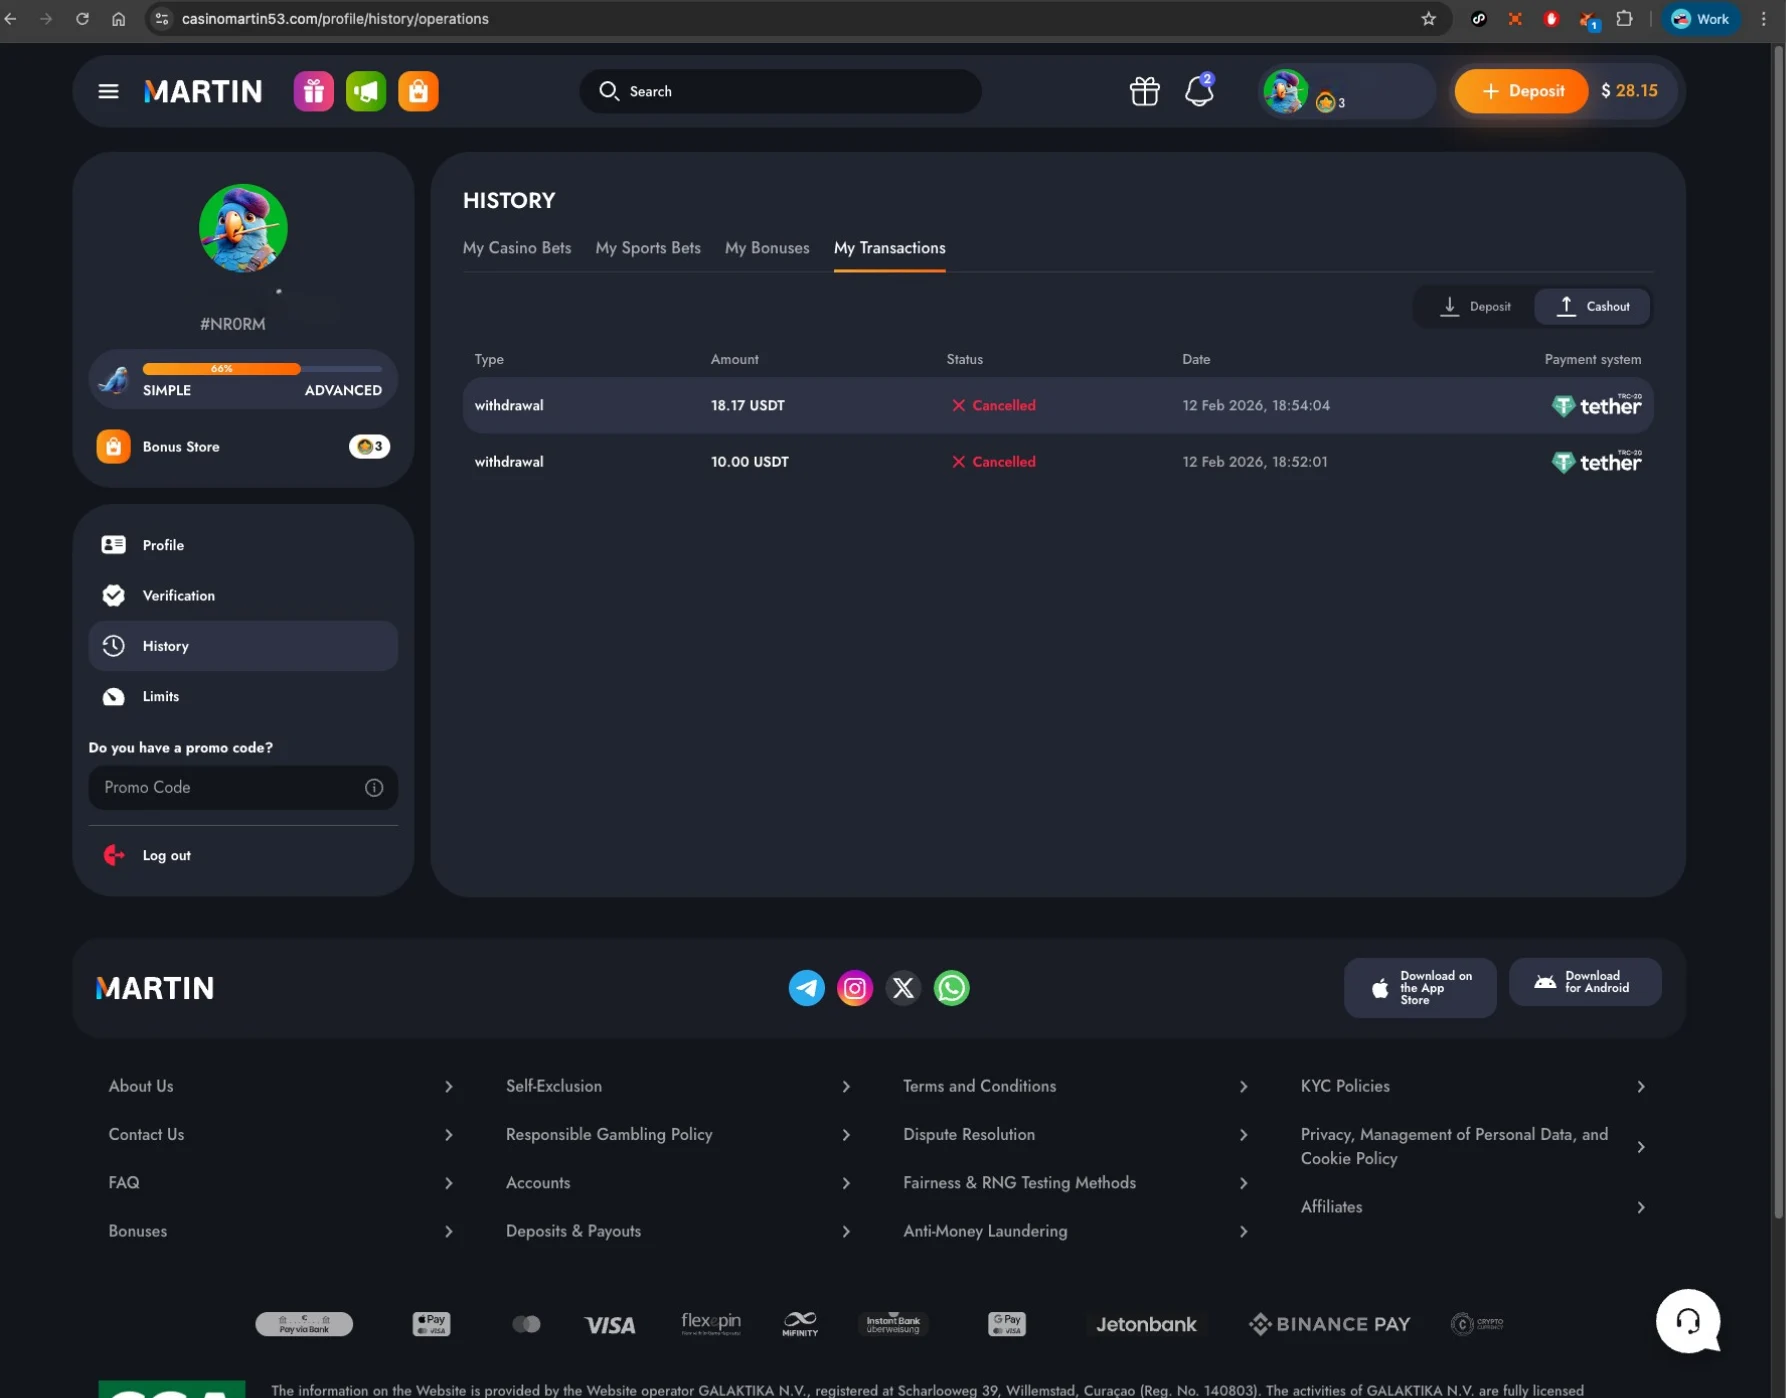
Task: Toggle Cashout transactions filter
Action: click(1593, 307)
